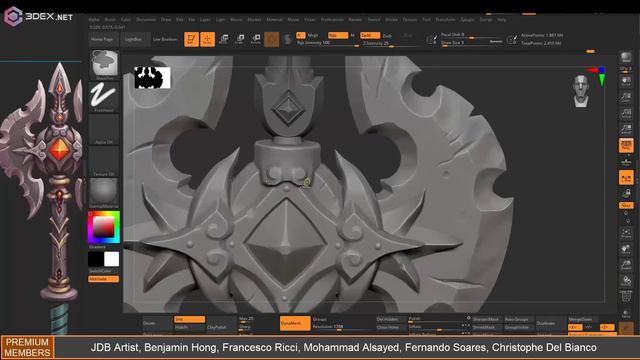Toggle the Alternate button
Image resolution: width=640 pixels, height=360 pixels.
pos(104,279)
